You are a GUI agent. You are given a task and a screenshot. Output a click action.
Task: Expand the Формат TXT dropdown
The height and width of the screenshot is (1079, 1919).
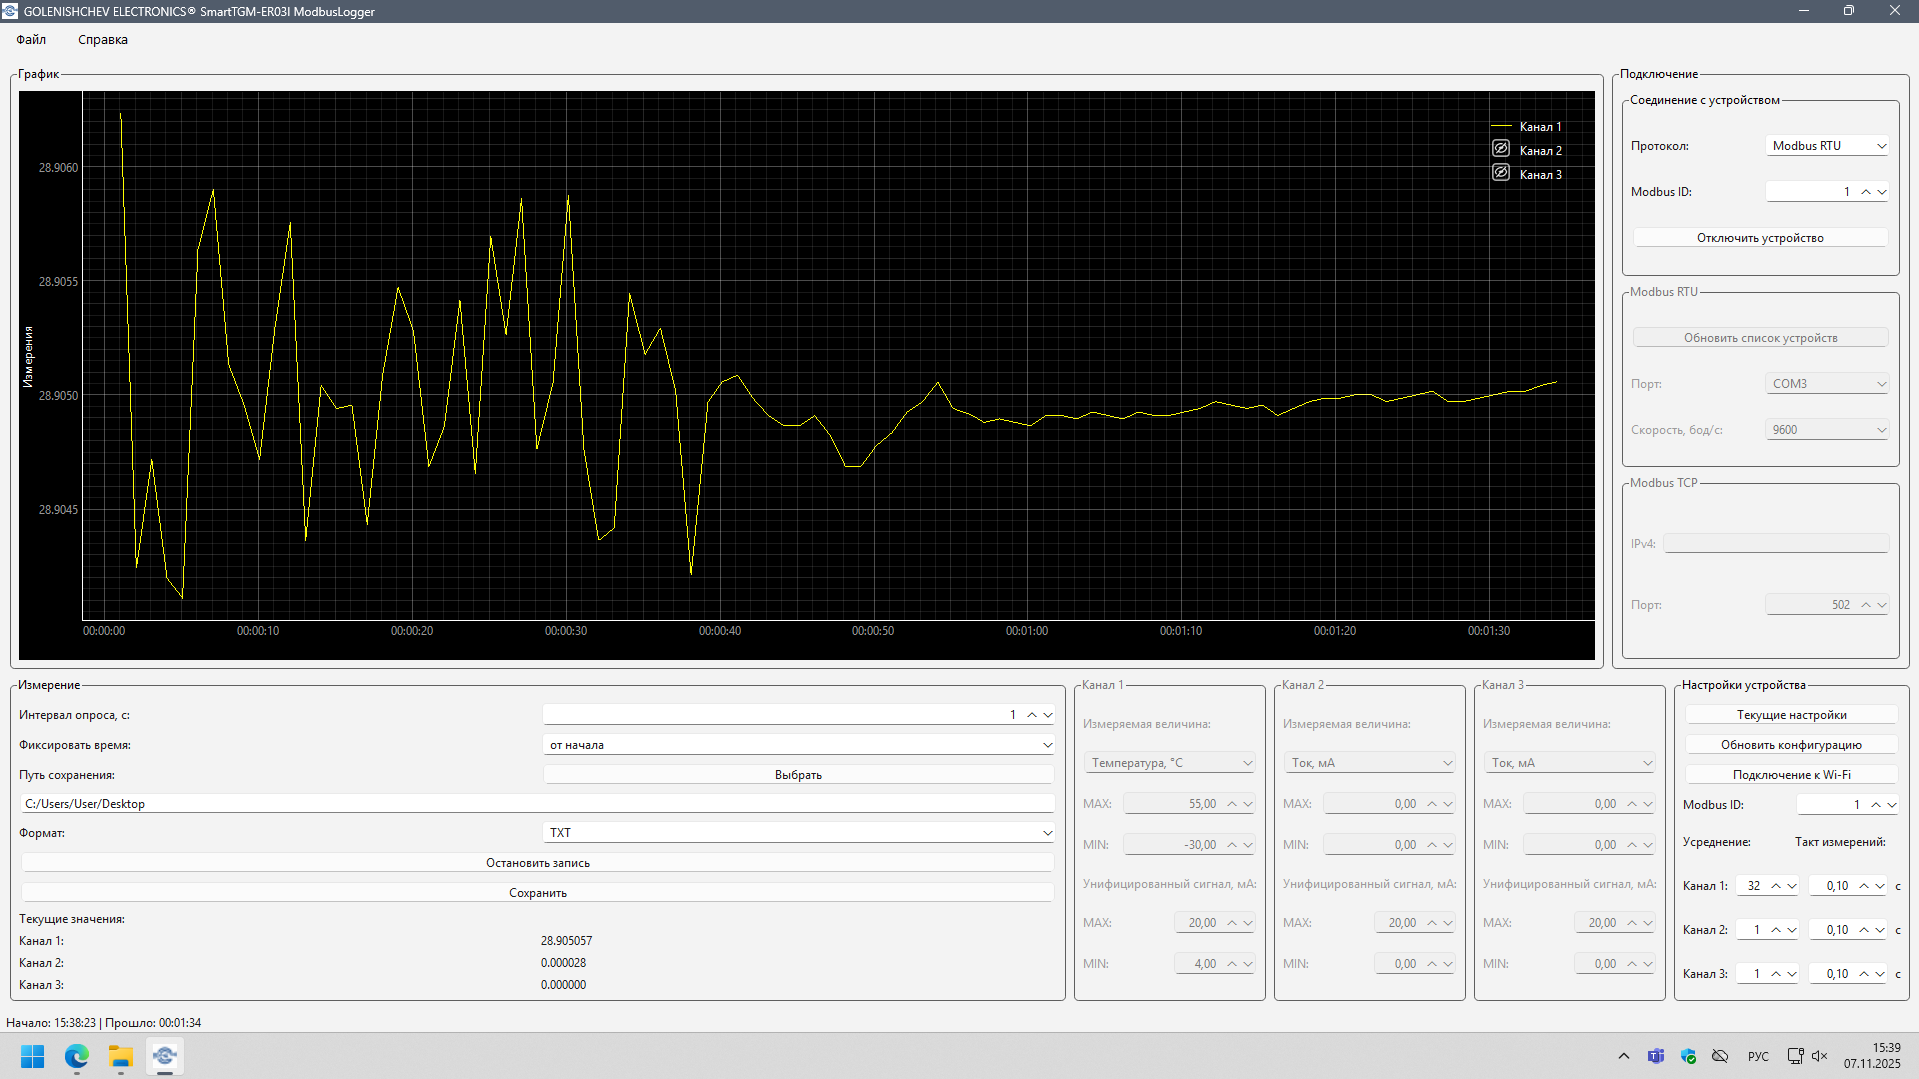[798, 833]
